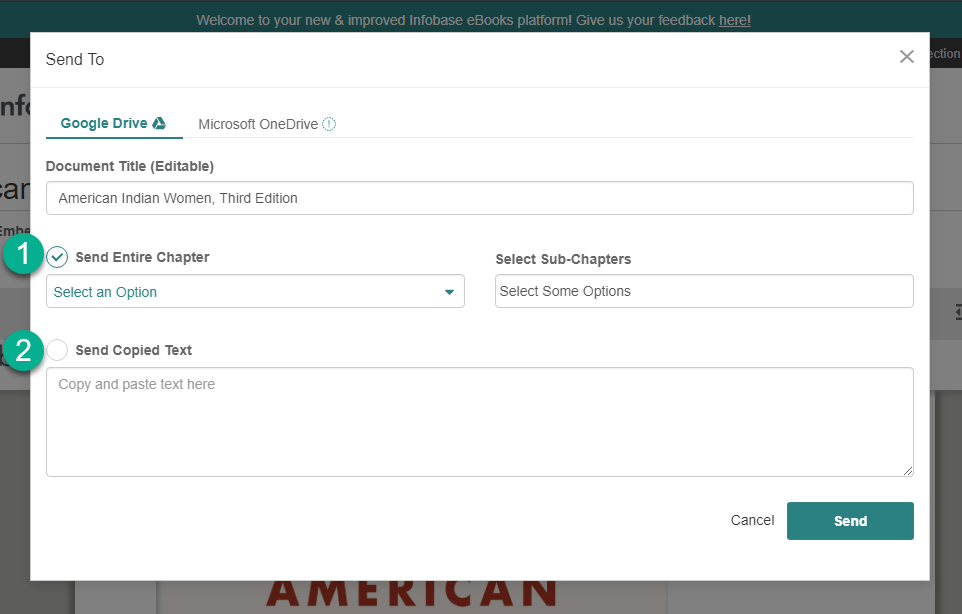Click the chapter dropdown caret arrow
Screen dimensions: 962x614
pos(449,292)
